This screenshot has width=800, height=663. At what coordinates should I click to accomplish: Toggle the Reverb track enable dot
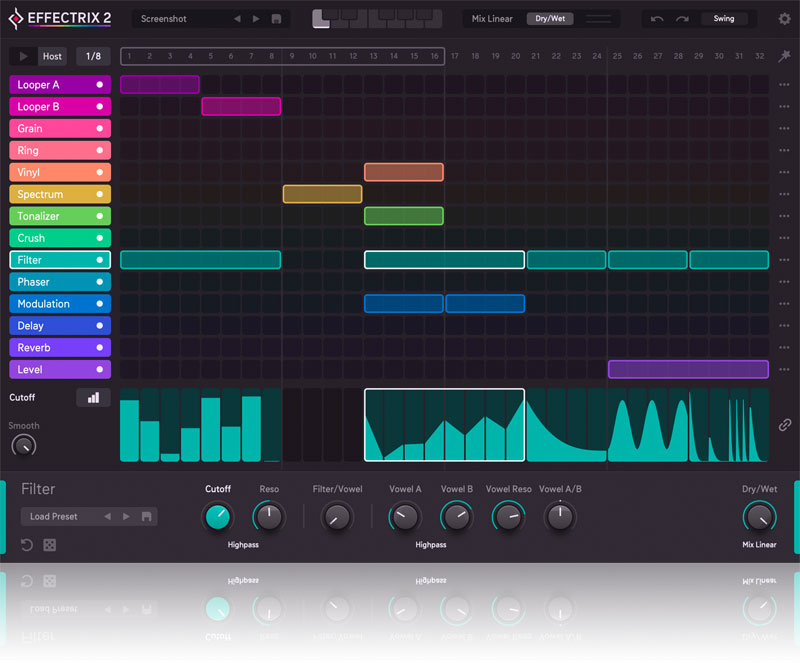click(x=99, y=348)
